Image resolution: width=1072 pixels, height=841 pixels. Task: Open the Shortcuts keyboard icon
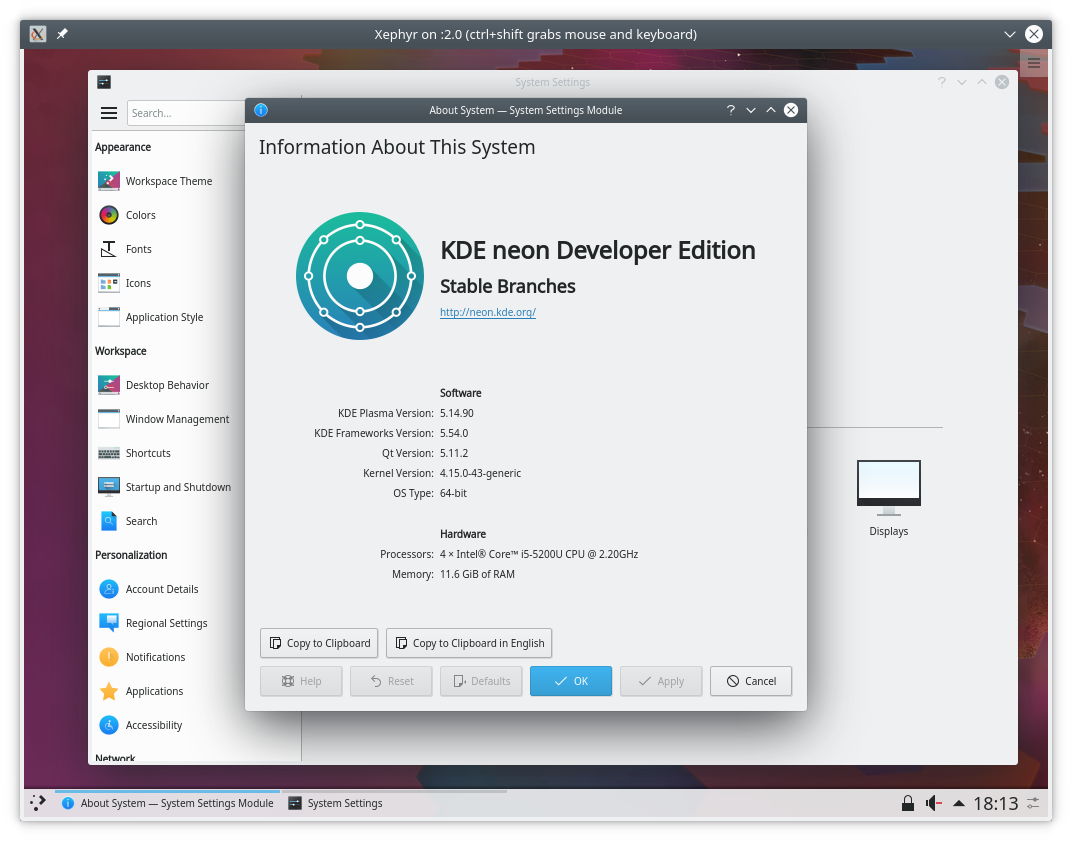[x=109, y=453]
